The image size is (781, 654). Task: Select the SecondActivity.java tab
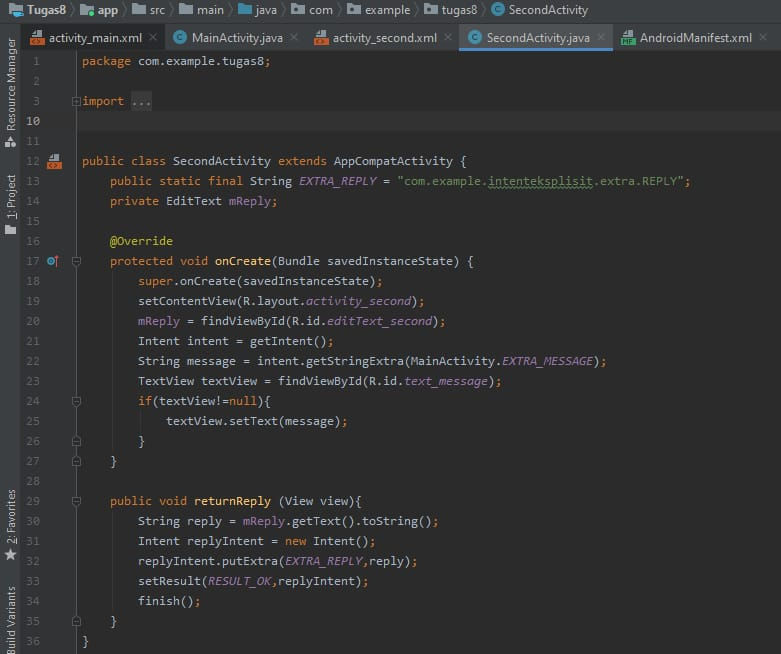pos(537,38)
